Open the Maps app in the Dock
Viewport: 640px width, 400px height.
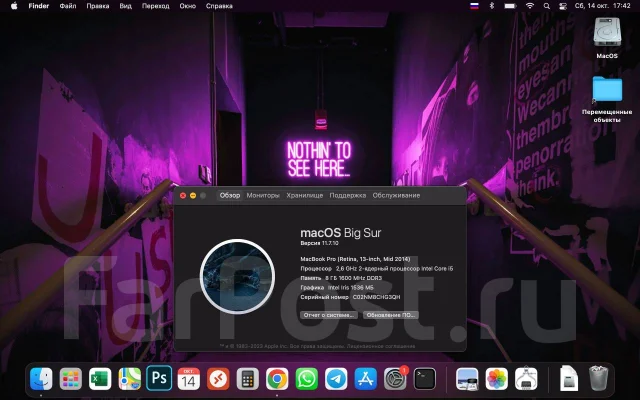pyautogui.click(x=129, y=379)
